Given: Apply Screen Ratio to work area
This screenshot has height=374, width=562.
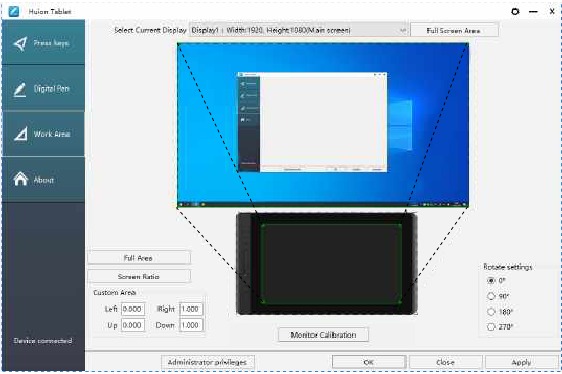Looking at the screenshot, I should pos(139,276).
